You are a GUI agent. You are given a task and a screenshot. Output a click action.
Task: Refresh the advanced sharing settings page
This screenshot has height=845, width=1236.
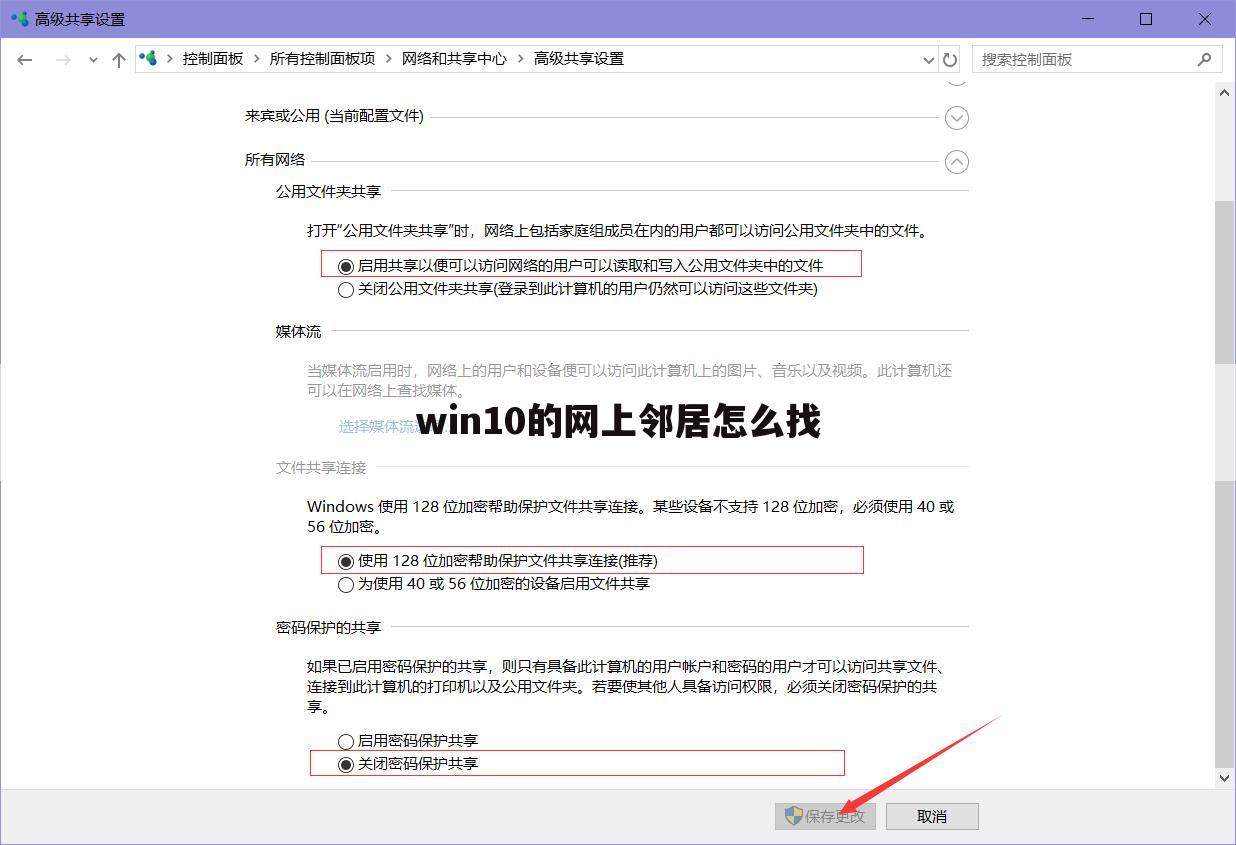(x=950, y=59)
